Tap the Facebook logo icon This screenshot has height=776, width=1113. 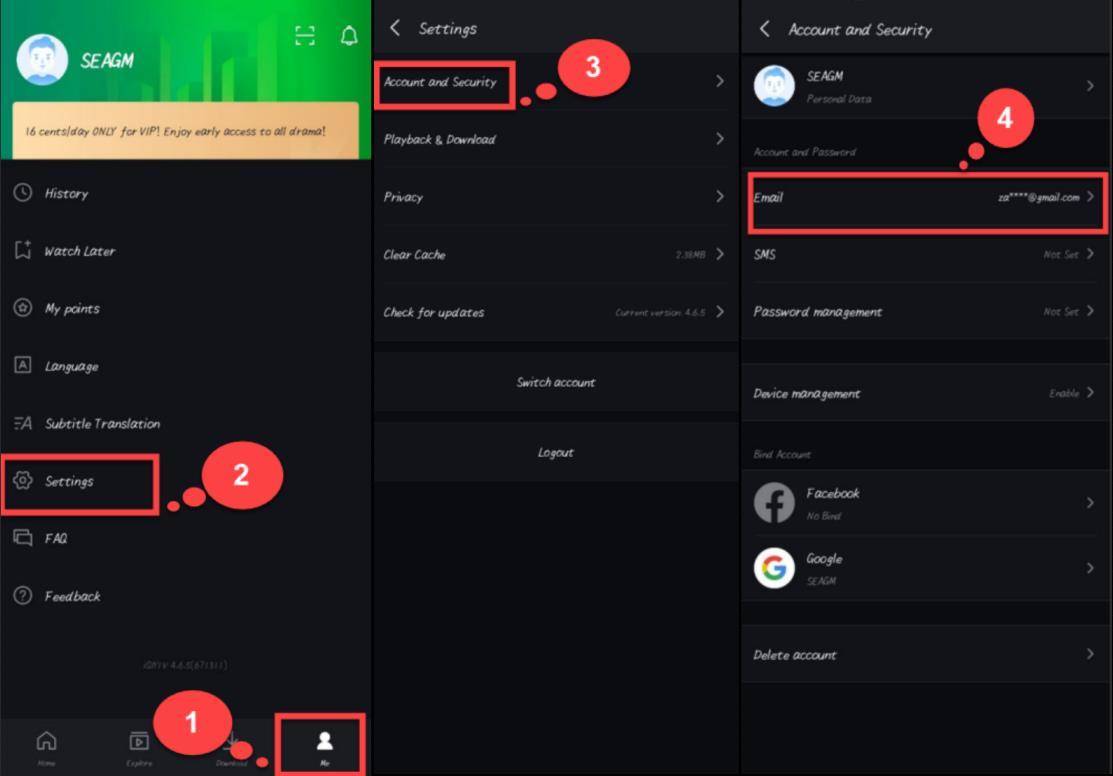774,503
